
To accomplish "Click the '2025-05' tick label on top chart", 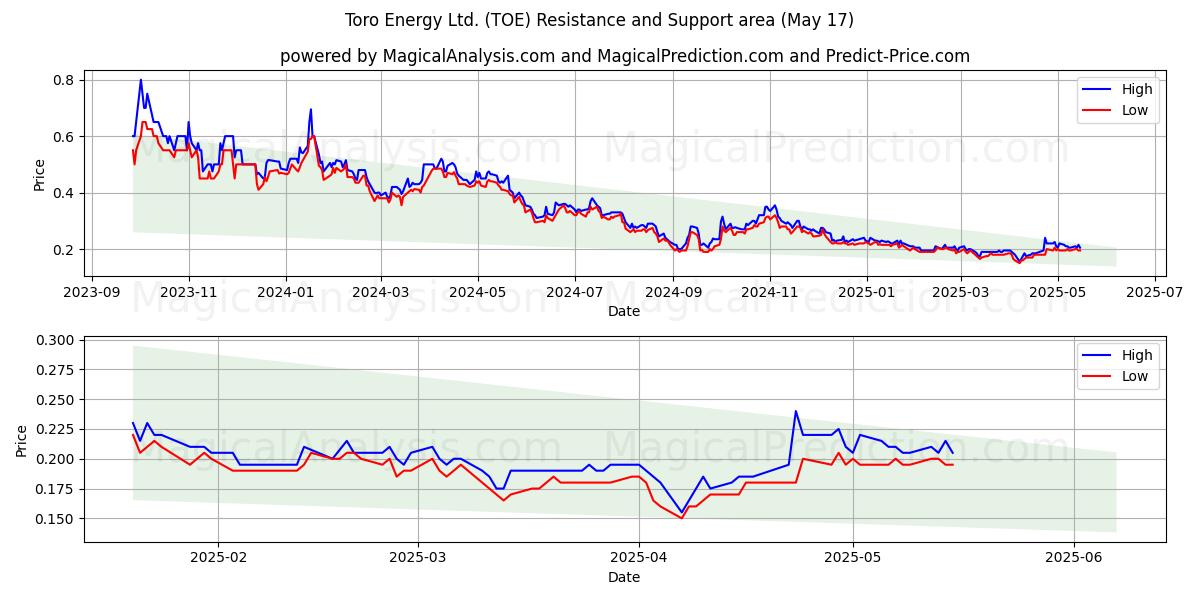I will pos(1056,292).
